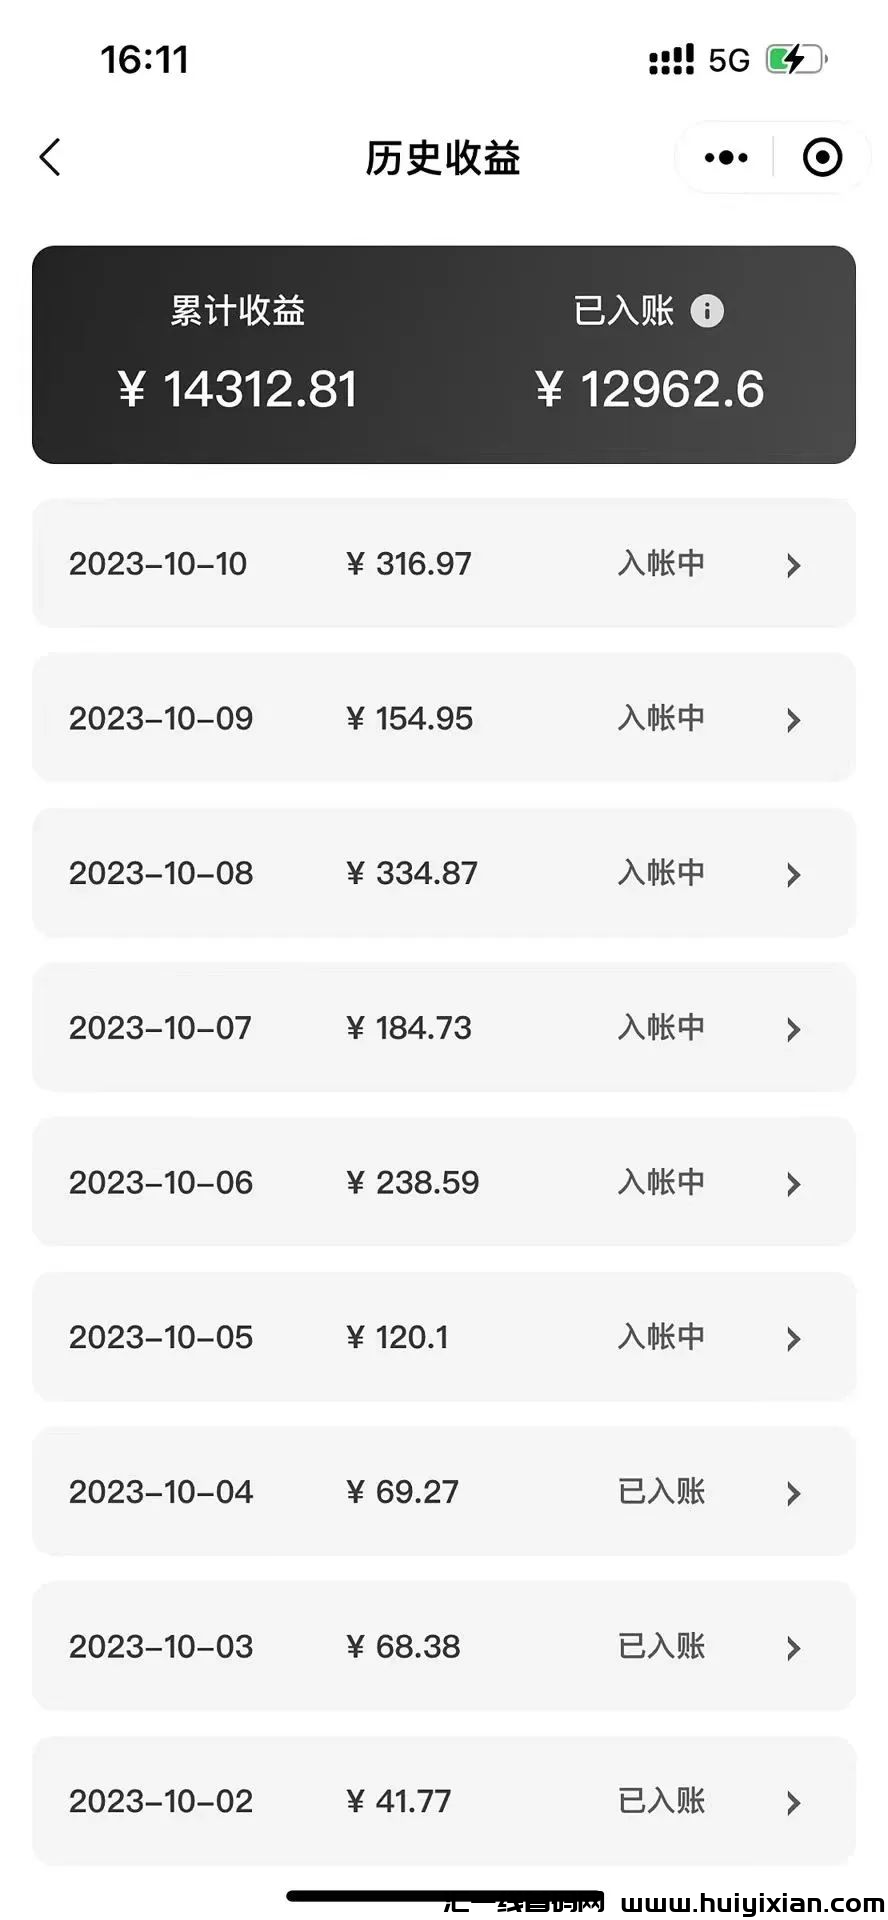Tap 已入账 status on the 2023-10-04 row

tap(661, 1492)
